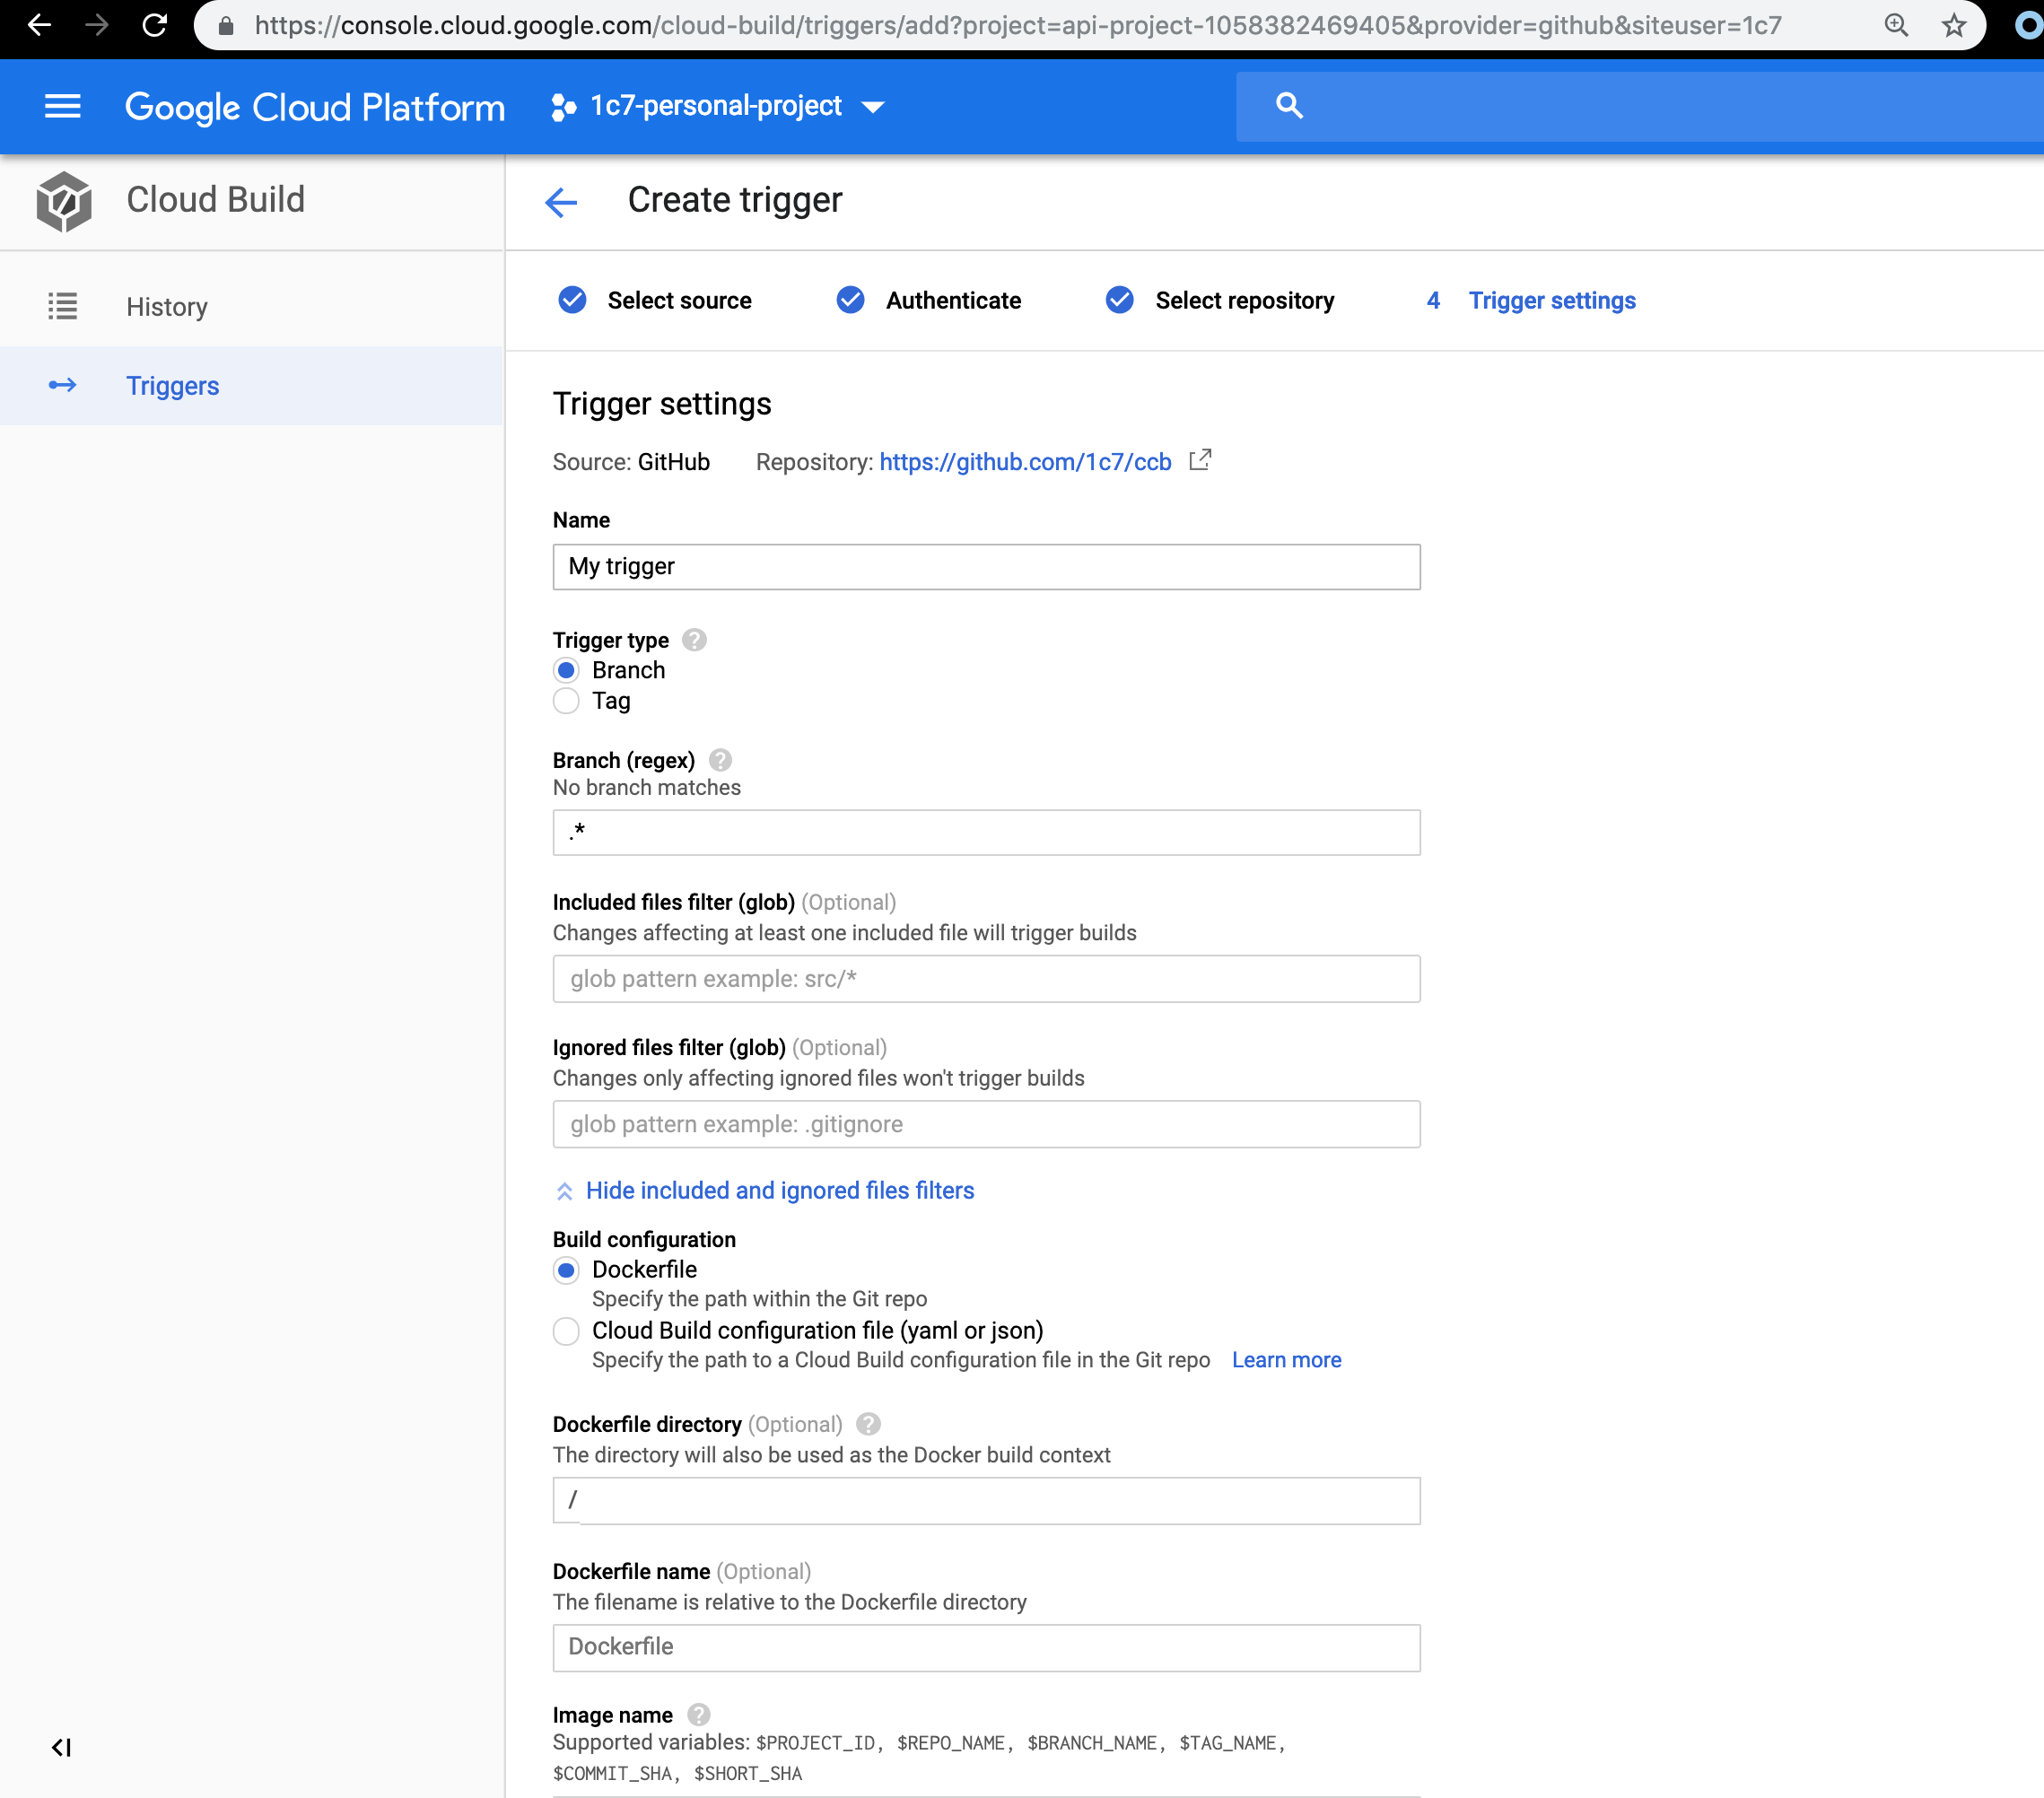Open repository external link icon
2044x1798 pixels.
1200,460
